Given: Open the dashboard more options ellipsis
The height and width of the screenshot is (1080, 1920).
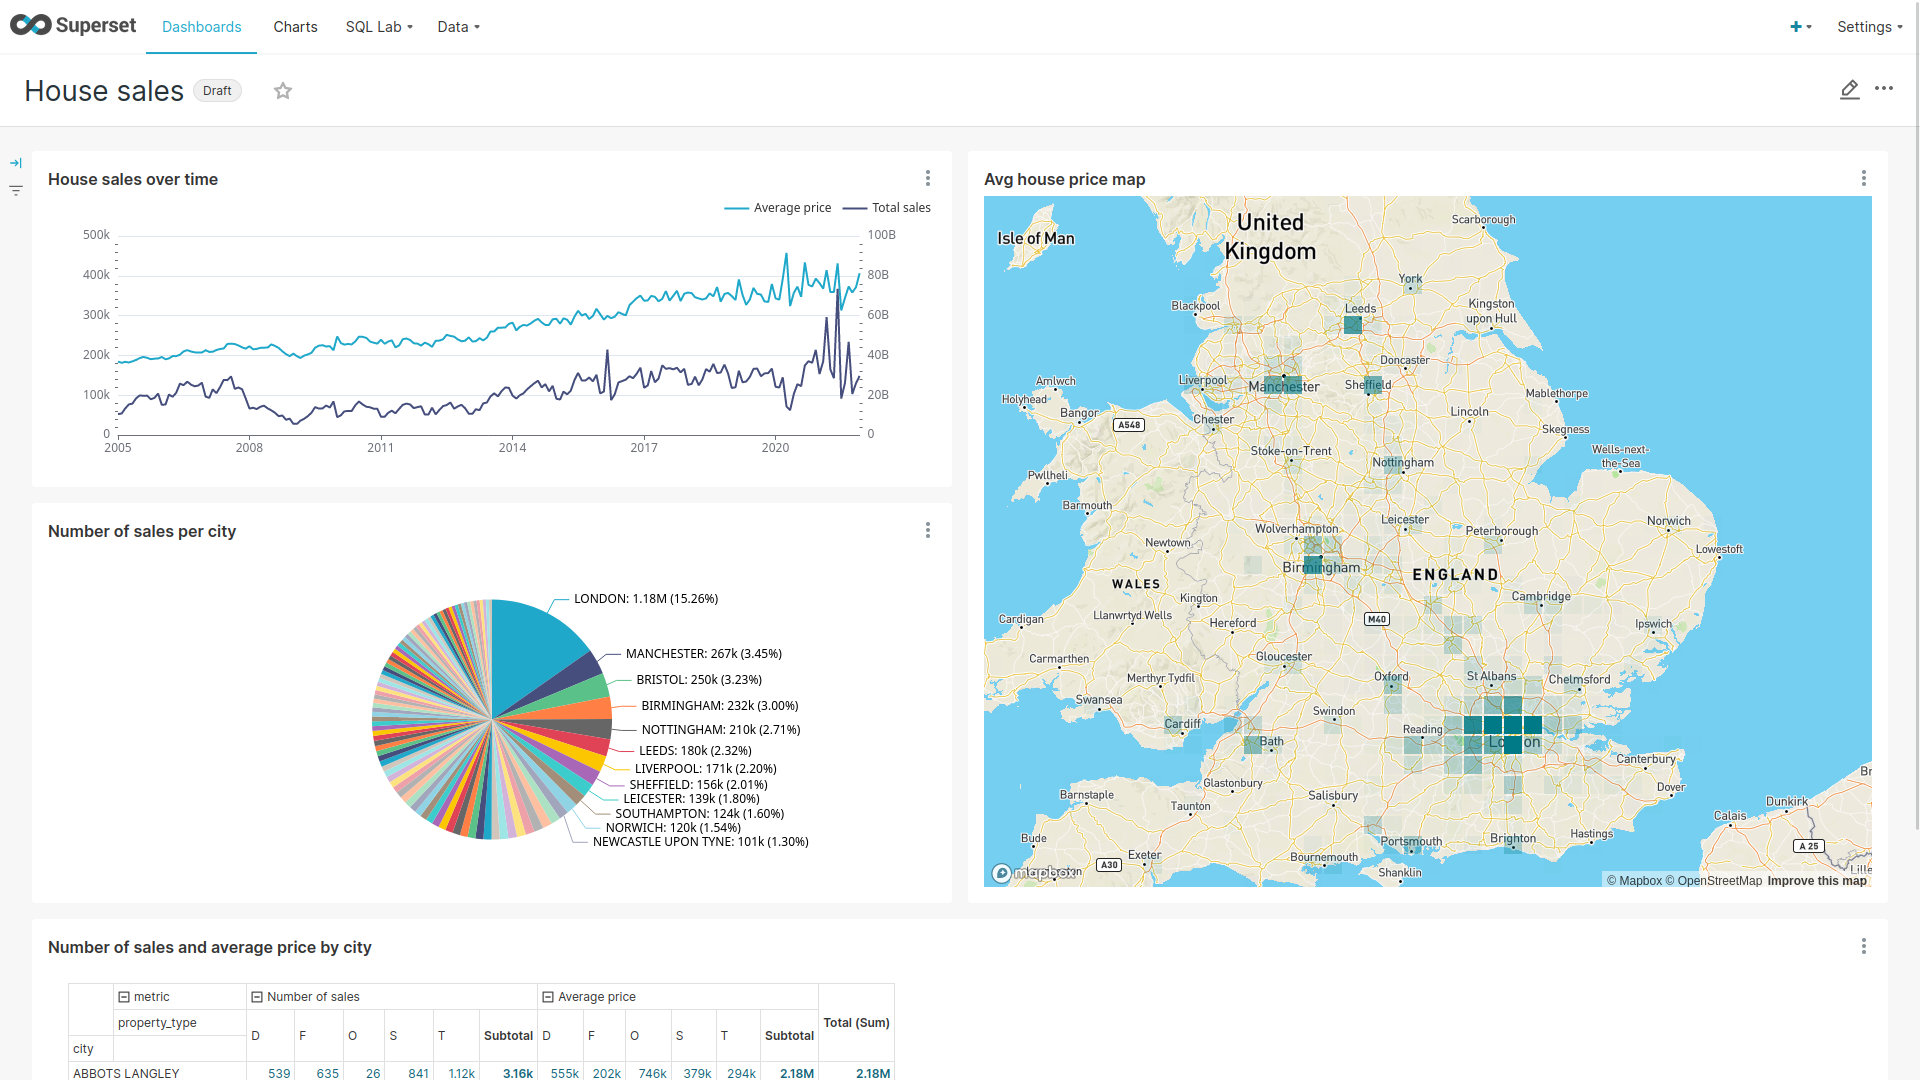Looking at the screenshot, I should point(1884,89).
